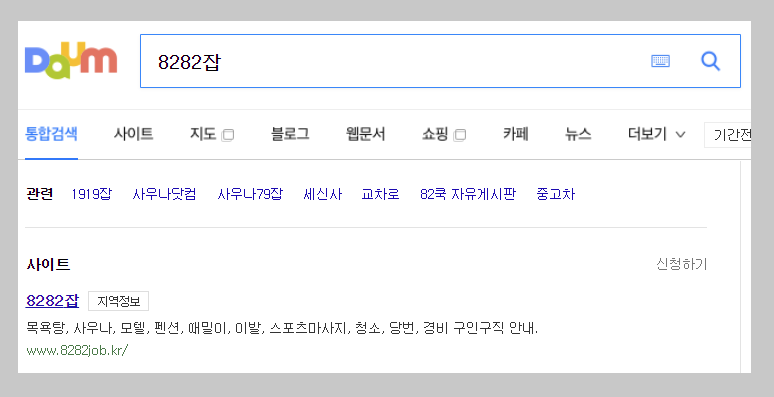Click the new-window icon next to 지도
Screen dimensions: 774x397
228,135
